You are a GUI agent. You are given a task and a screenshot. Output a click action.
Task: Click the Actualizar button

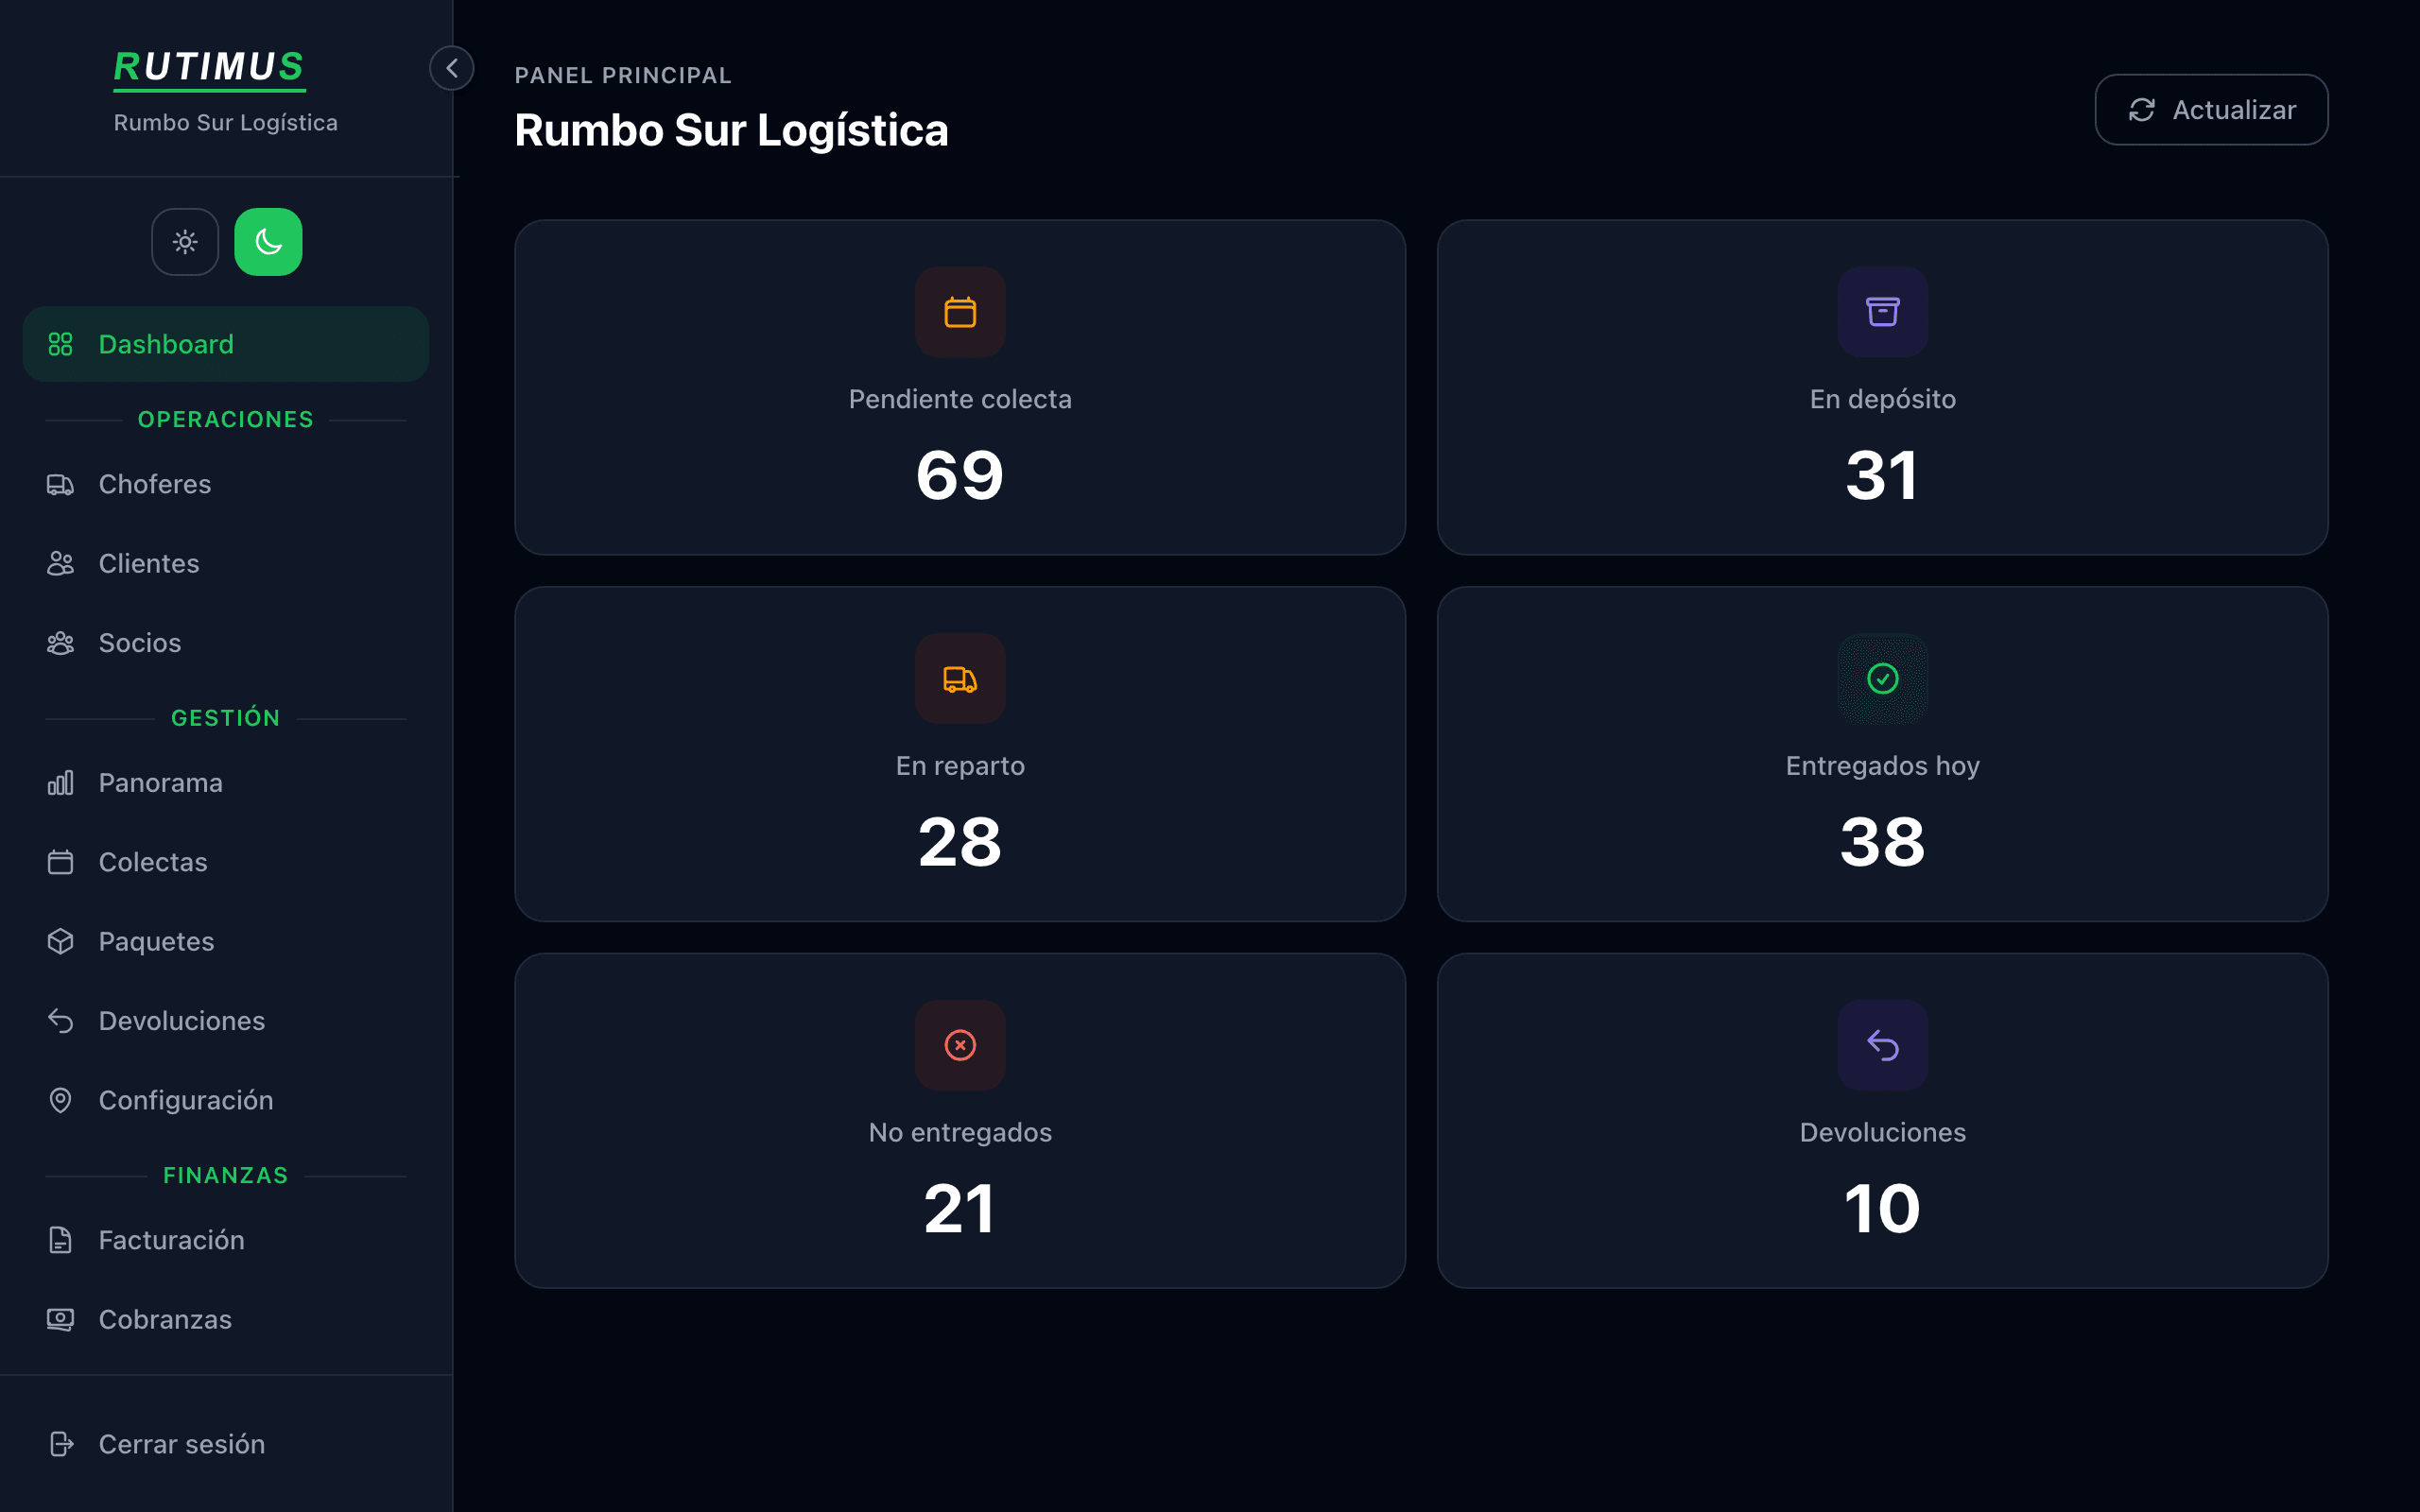pyautogui.click(x=2211, y=110)
